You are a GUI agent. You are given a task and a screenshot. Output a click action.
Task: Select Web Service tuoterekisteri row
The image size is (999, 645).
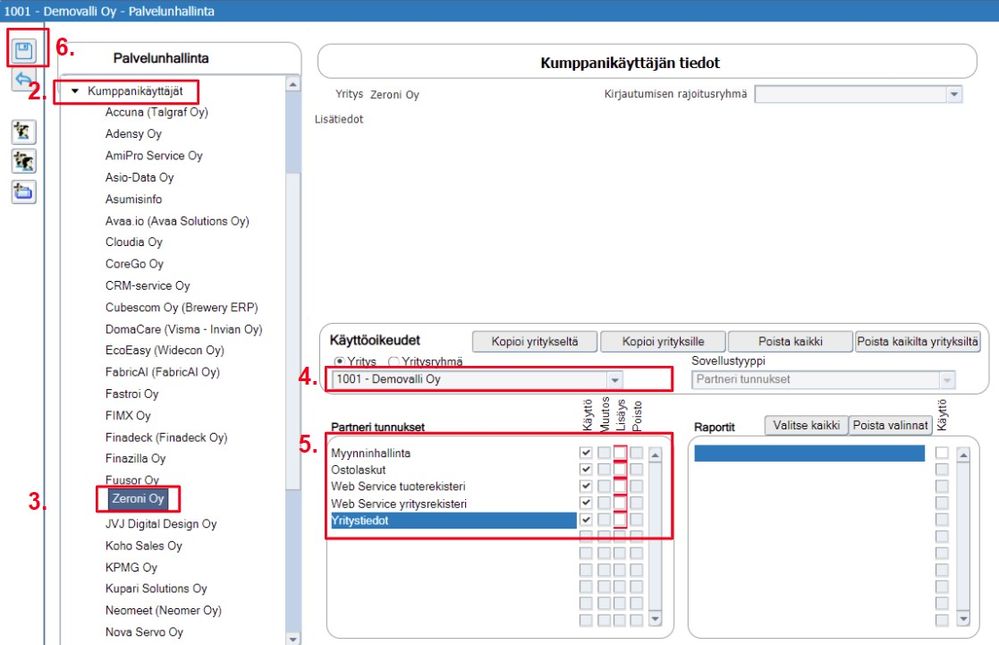point(453,486)
